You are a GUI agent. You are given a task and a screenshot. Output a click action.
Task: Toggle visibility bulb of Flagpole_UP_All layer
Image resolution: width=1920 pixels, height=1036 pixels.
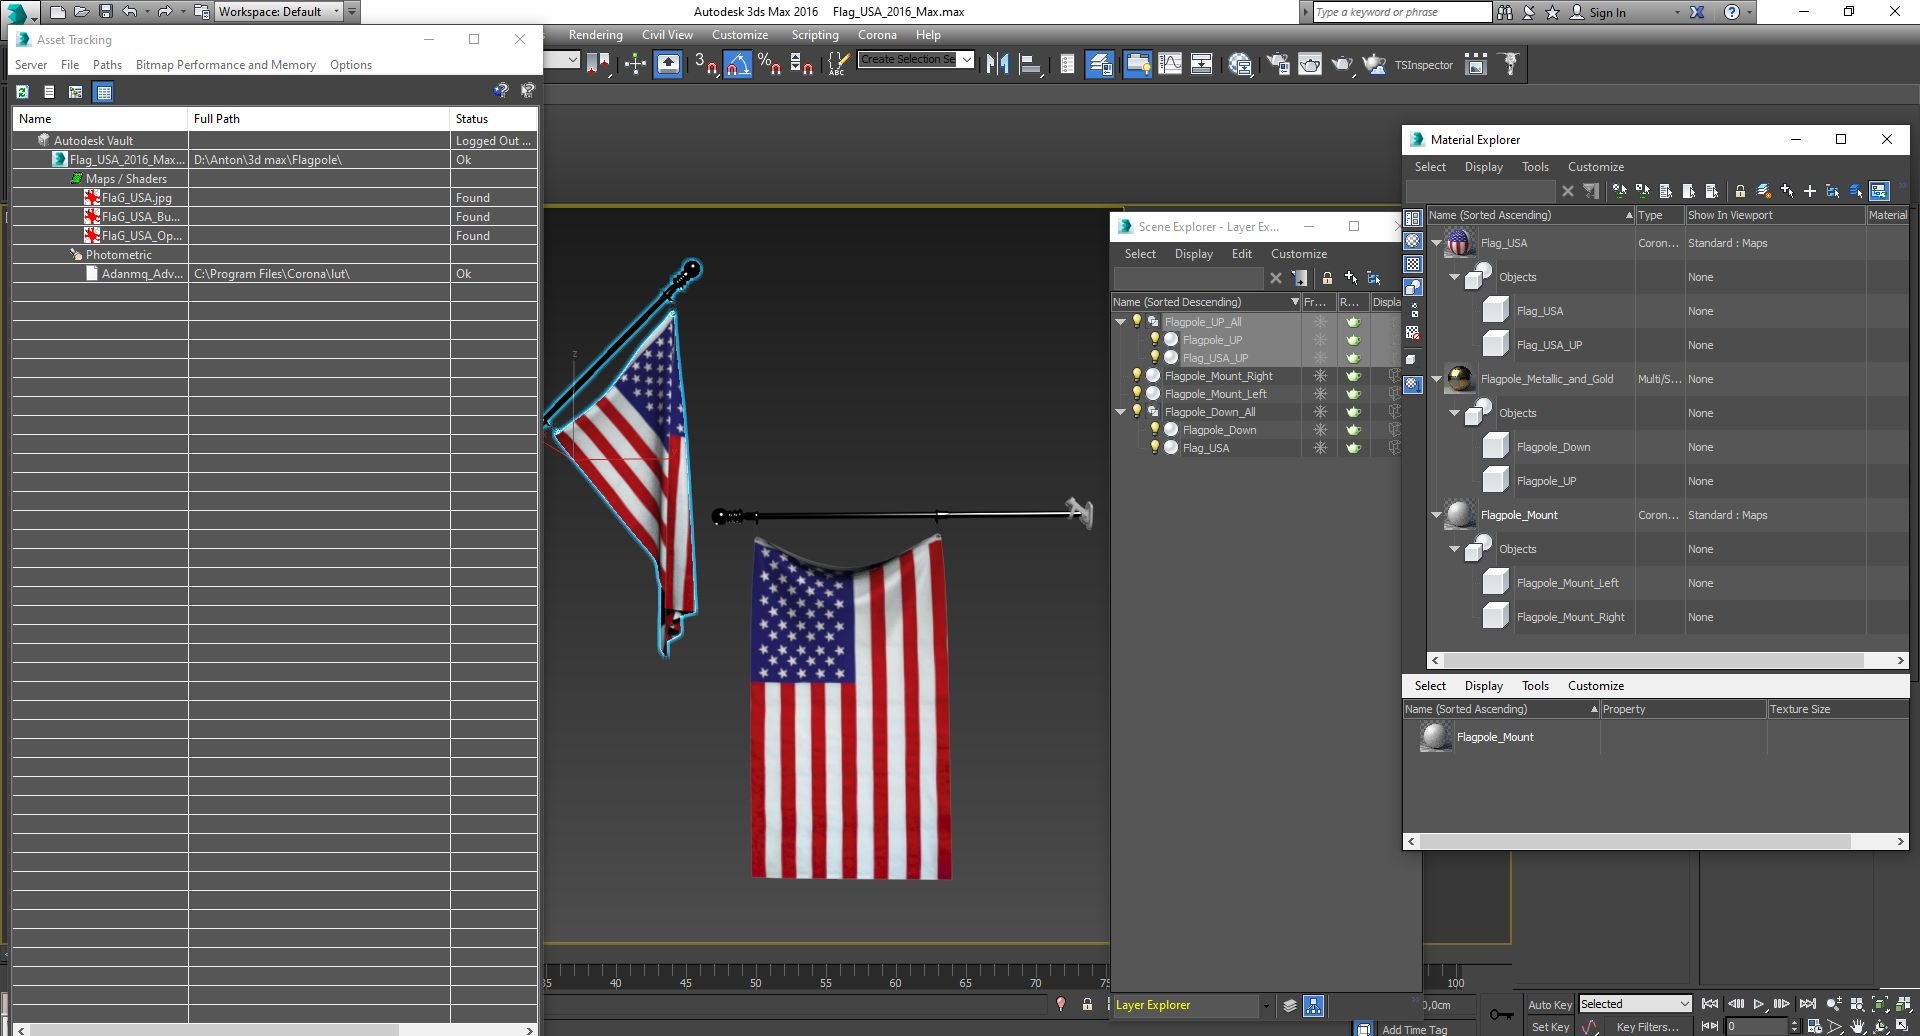coord(1137,322)
